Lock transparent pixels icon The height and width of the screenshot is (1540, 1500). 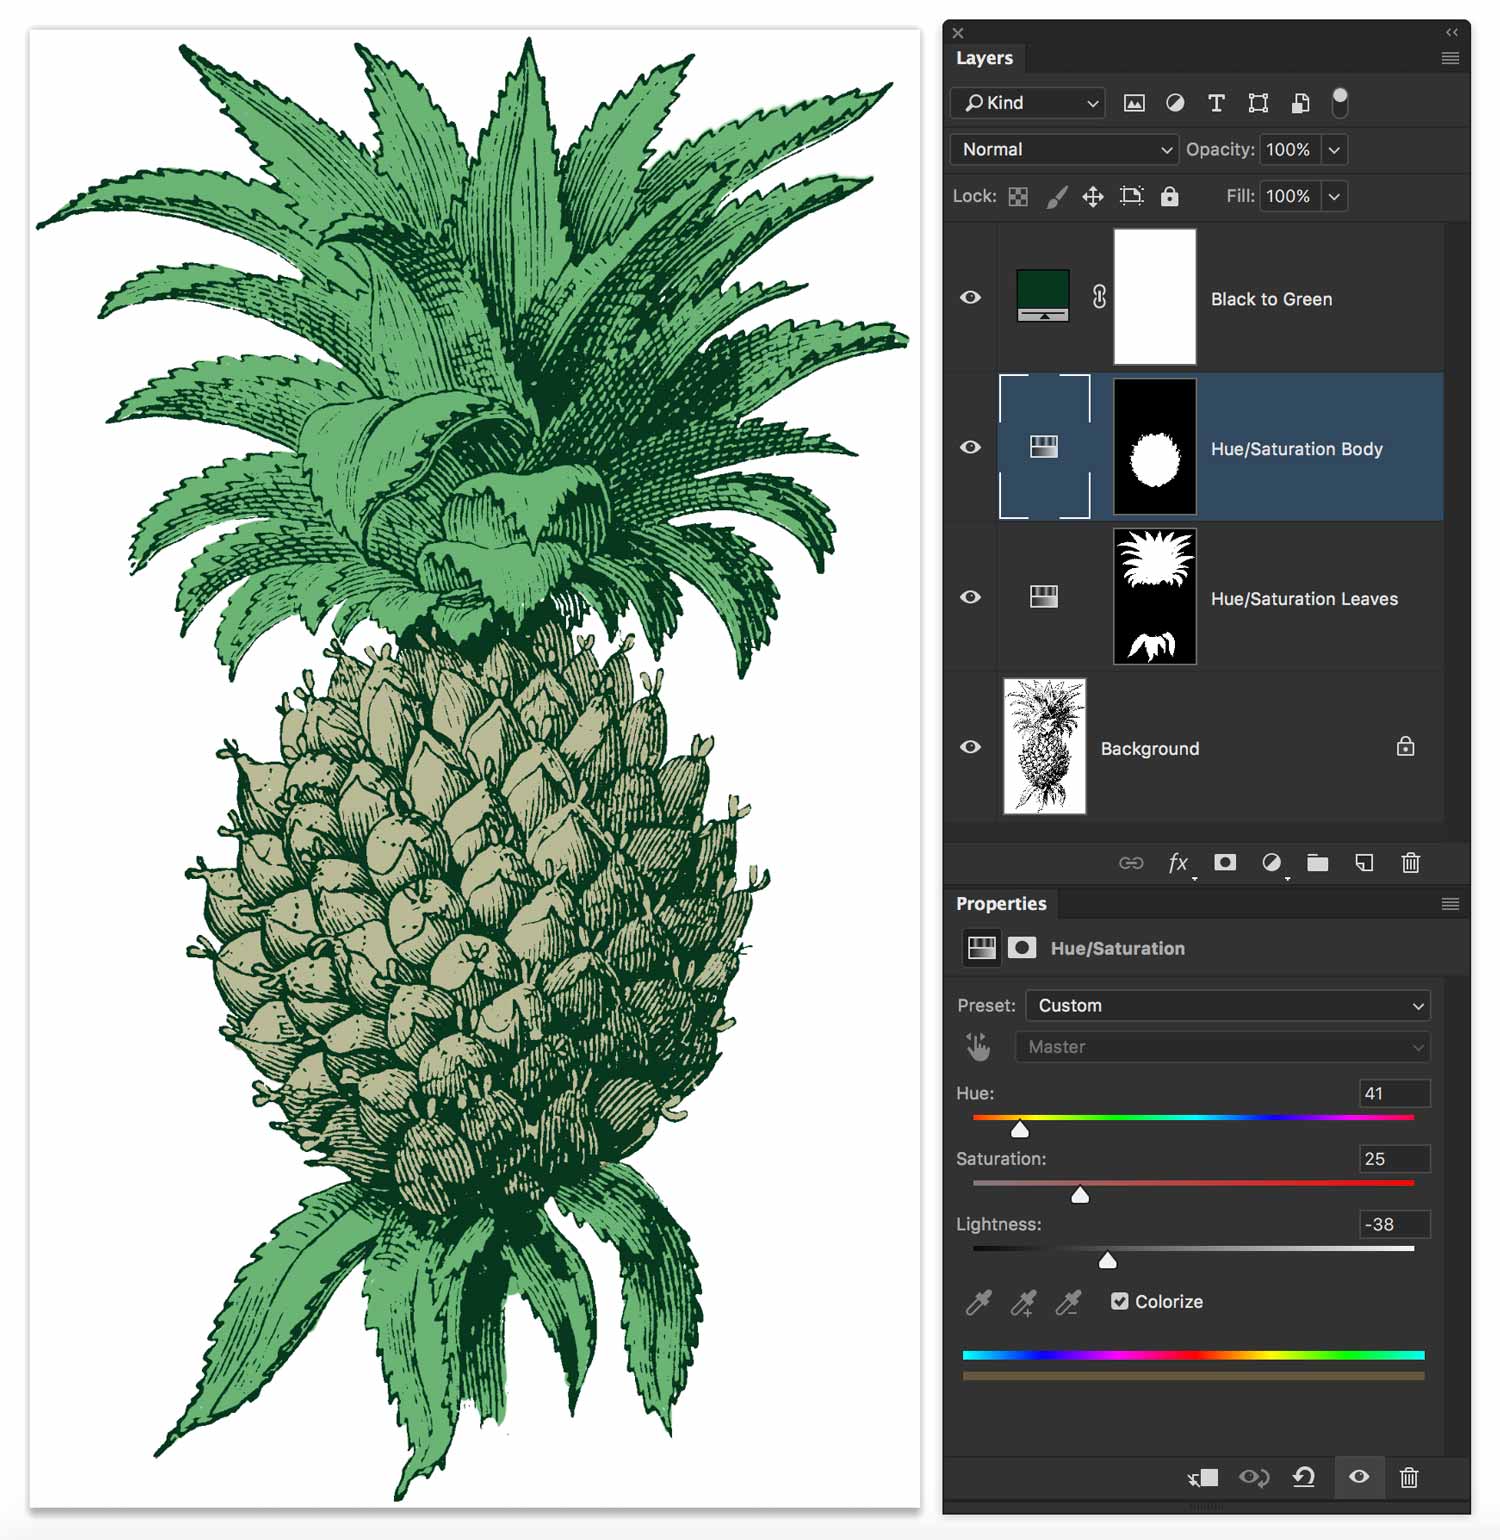pyautogui.click(x=1018, y=197)
